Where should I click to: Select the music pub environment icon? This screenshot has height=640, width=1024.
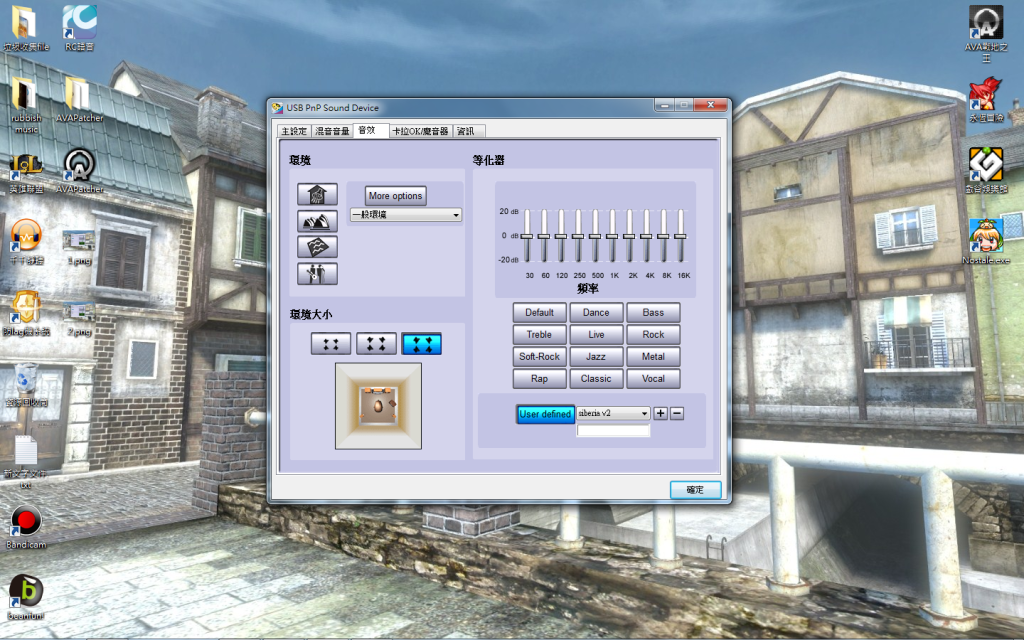point(317,273)
